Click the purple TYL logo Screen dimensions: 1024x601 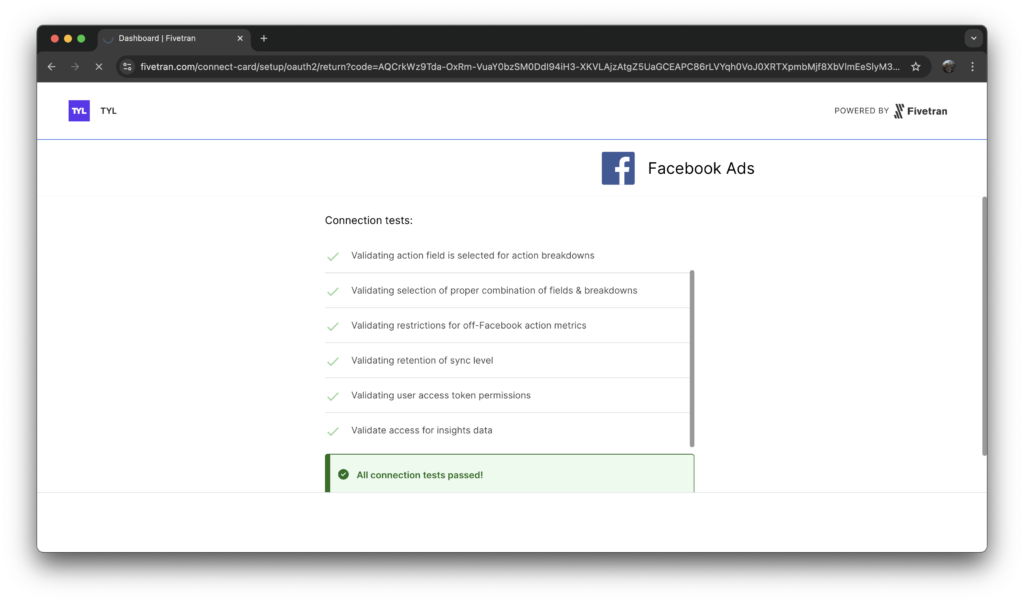point(79,110)
